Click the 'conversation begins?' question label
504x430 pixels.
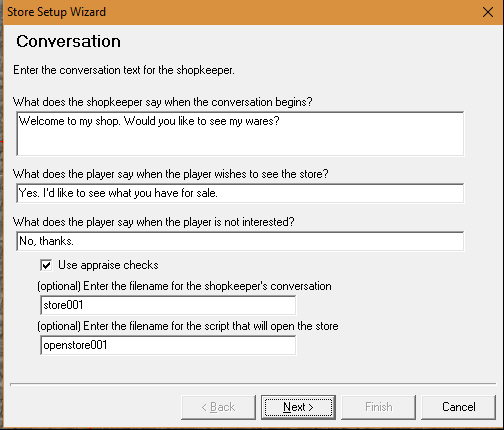coord(163,102)
